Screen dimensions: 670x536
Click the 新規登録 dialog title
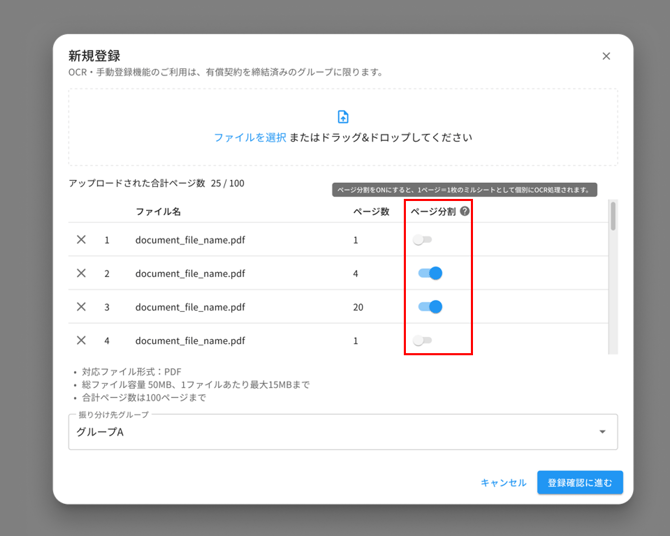point(94,56)
